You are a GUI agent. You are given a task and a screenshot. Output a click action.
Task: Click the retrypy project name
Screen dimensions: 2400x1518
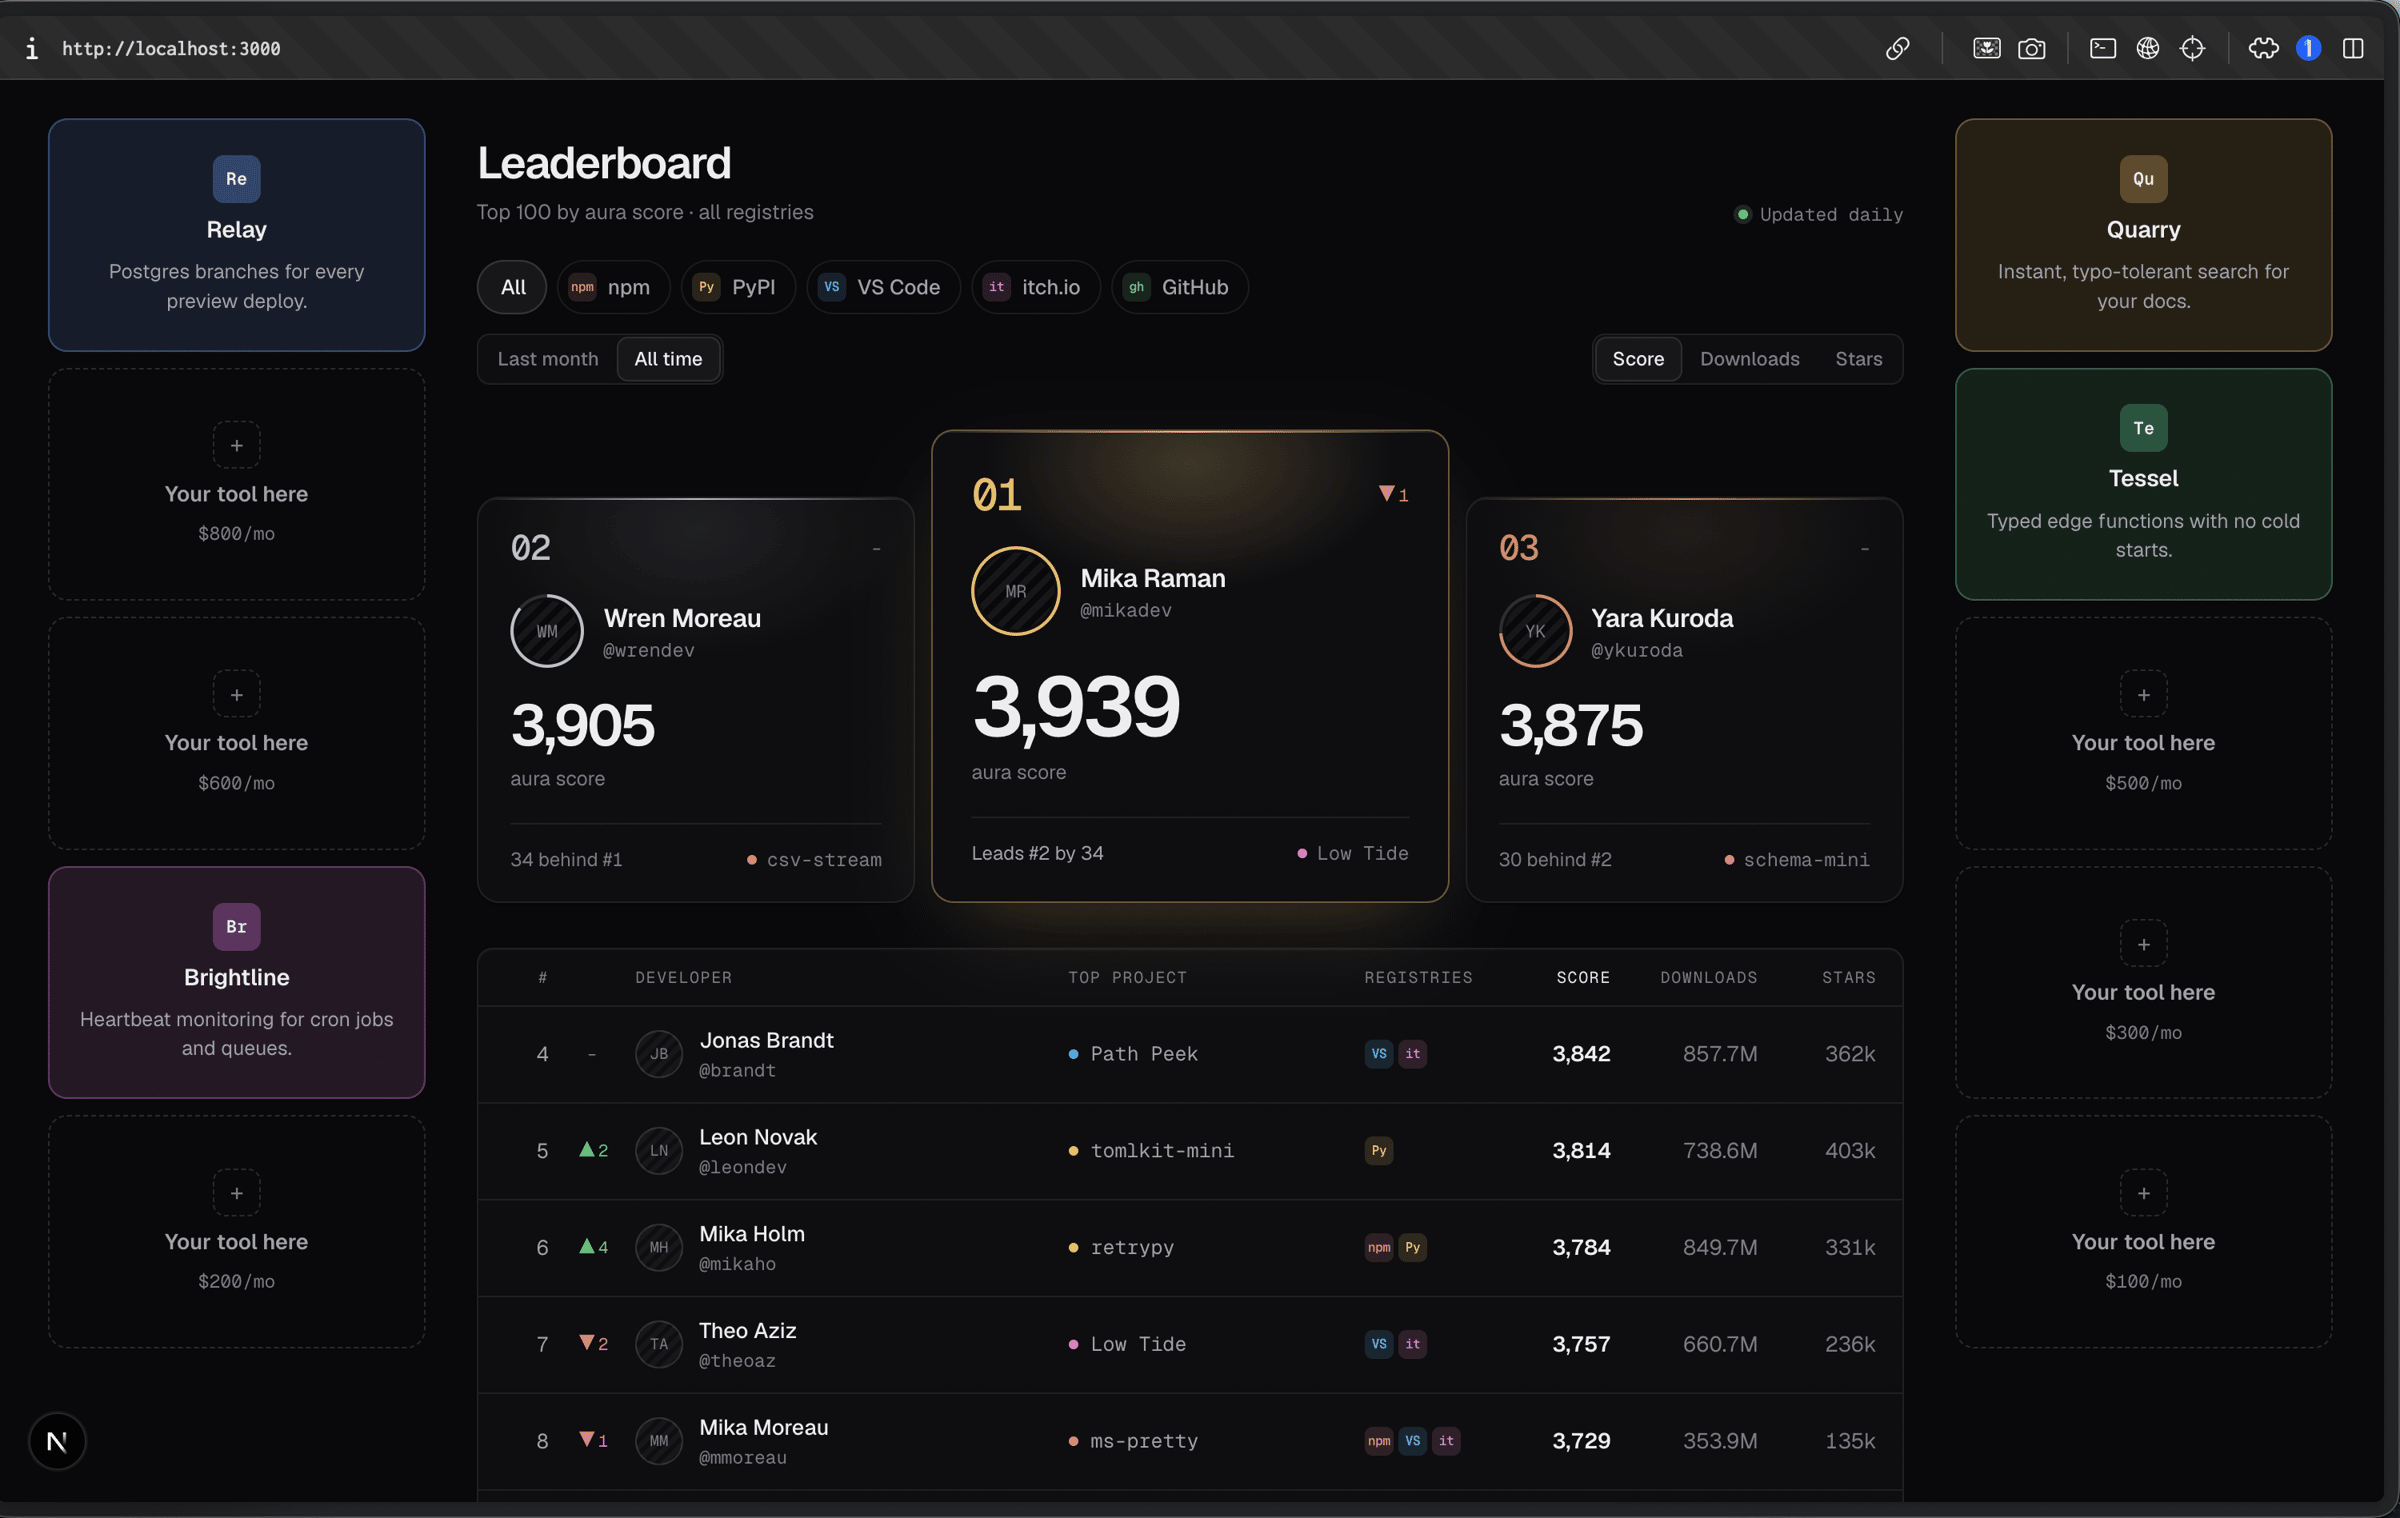click(x=1132, y=1248)
